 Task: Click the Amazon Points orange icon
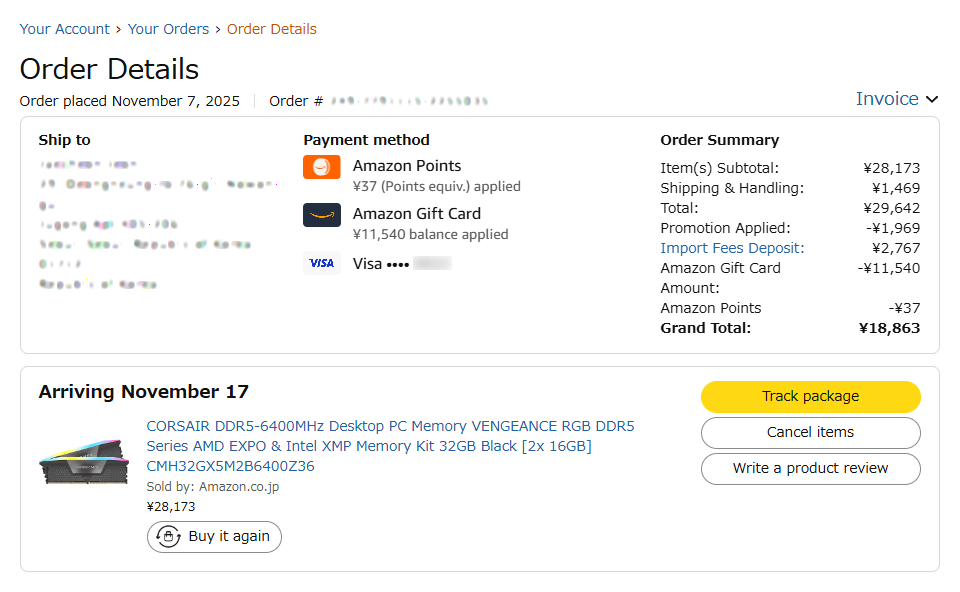point(322,167)
